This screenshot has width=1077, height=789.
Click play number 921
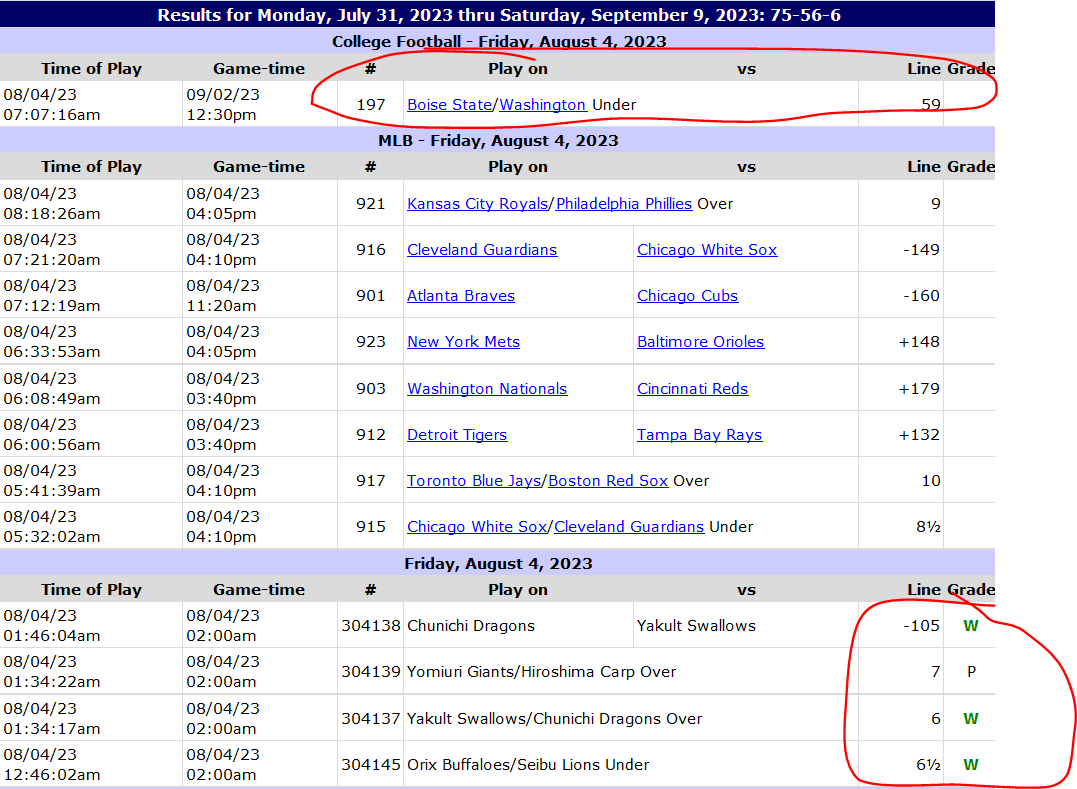tap(371, 204)
